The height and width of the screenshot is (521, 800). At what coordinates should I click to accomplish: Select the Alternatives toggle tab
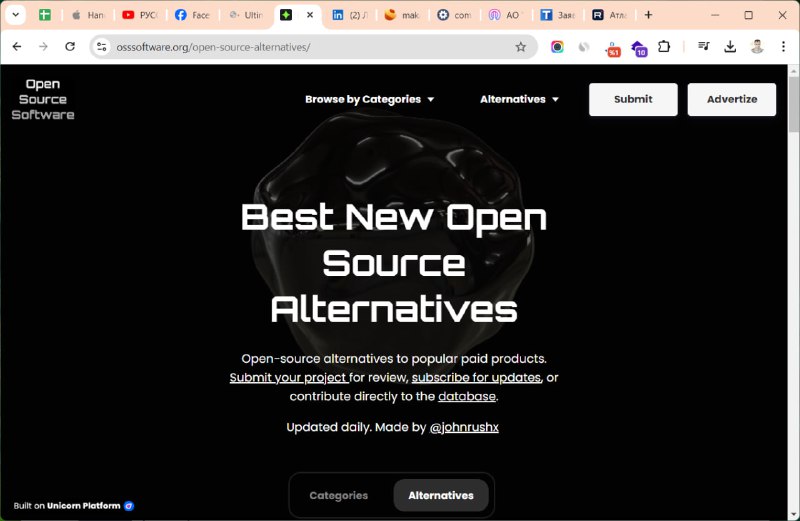tap(441, 495)
